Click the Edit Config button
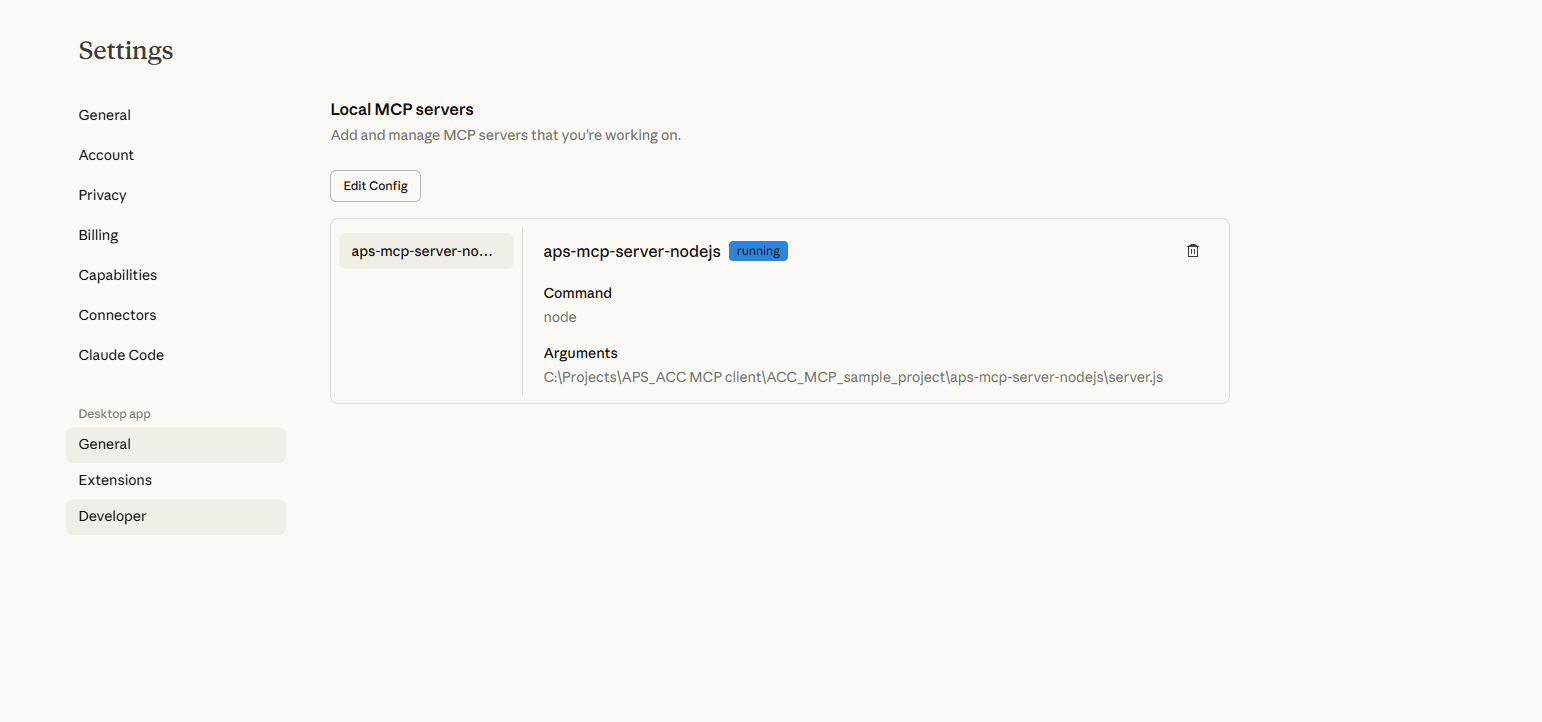The width and height of the screenshot is (1542, 722). (x=375, y=186)
